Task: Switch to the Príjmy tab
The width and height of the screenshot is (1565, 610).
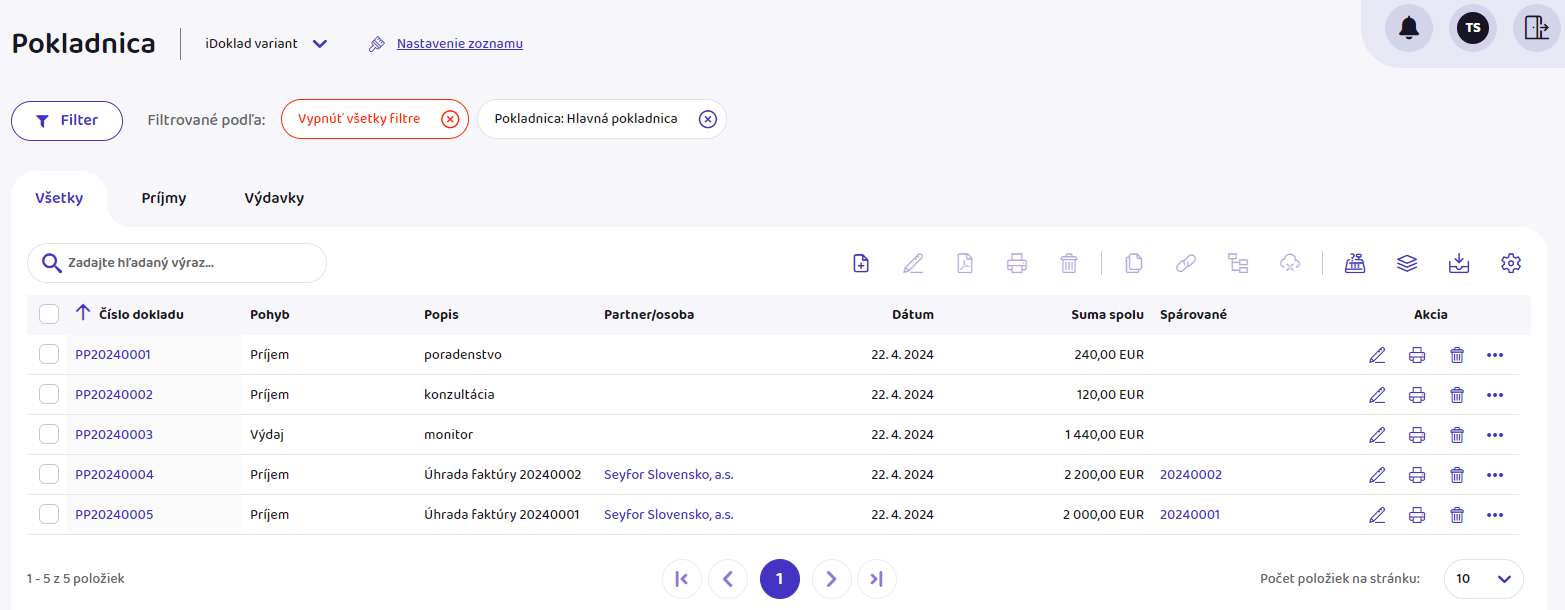Action: point(164,198)
